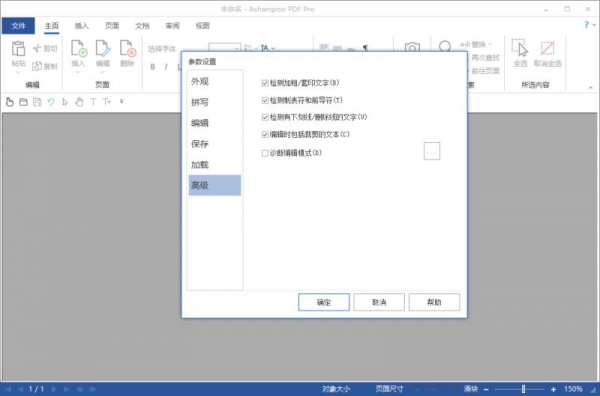The height and width of the screenshot is (396, 600).
Task: Switch to the 页面 pages tab
Action: (x=112, y=26)
